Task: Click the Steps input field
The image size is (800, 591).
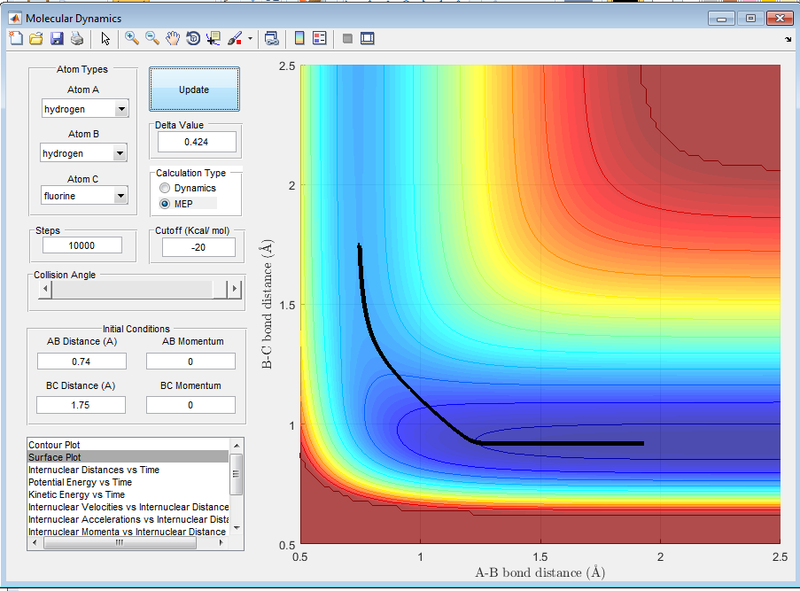Action: 82,245
